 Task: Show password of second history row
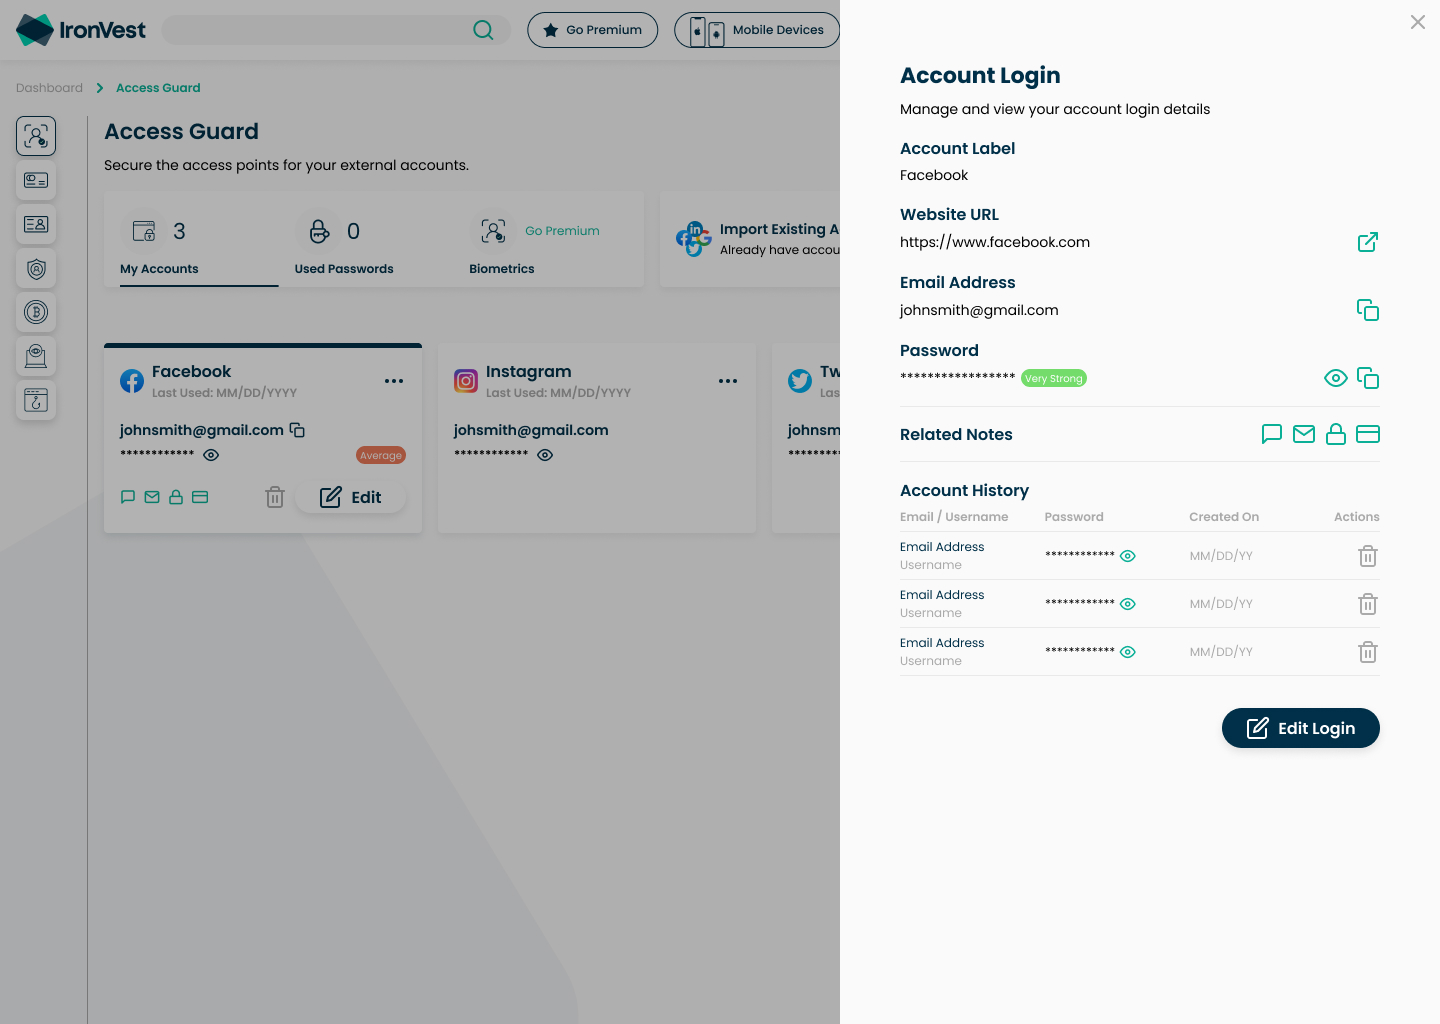[1128, 604]
